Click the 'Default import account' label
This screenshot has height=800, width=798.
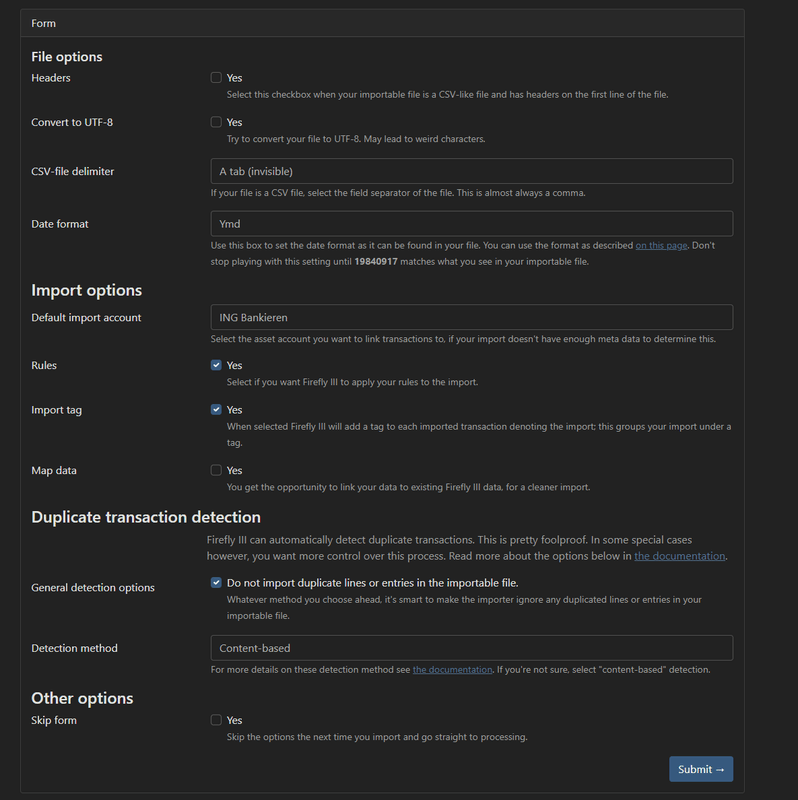tap(86, 317)
